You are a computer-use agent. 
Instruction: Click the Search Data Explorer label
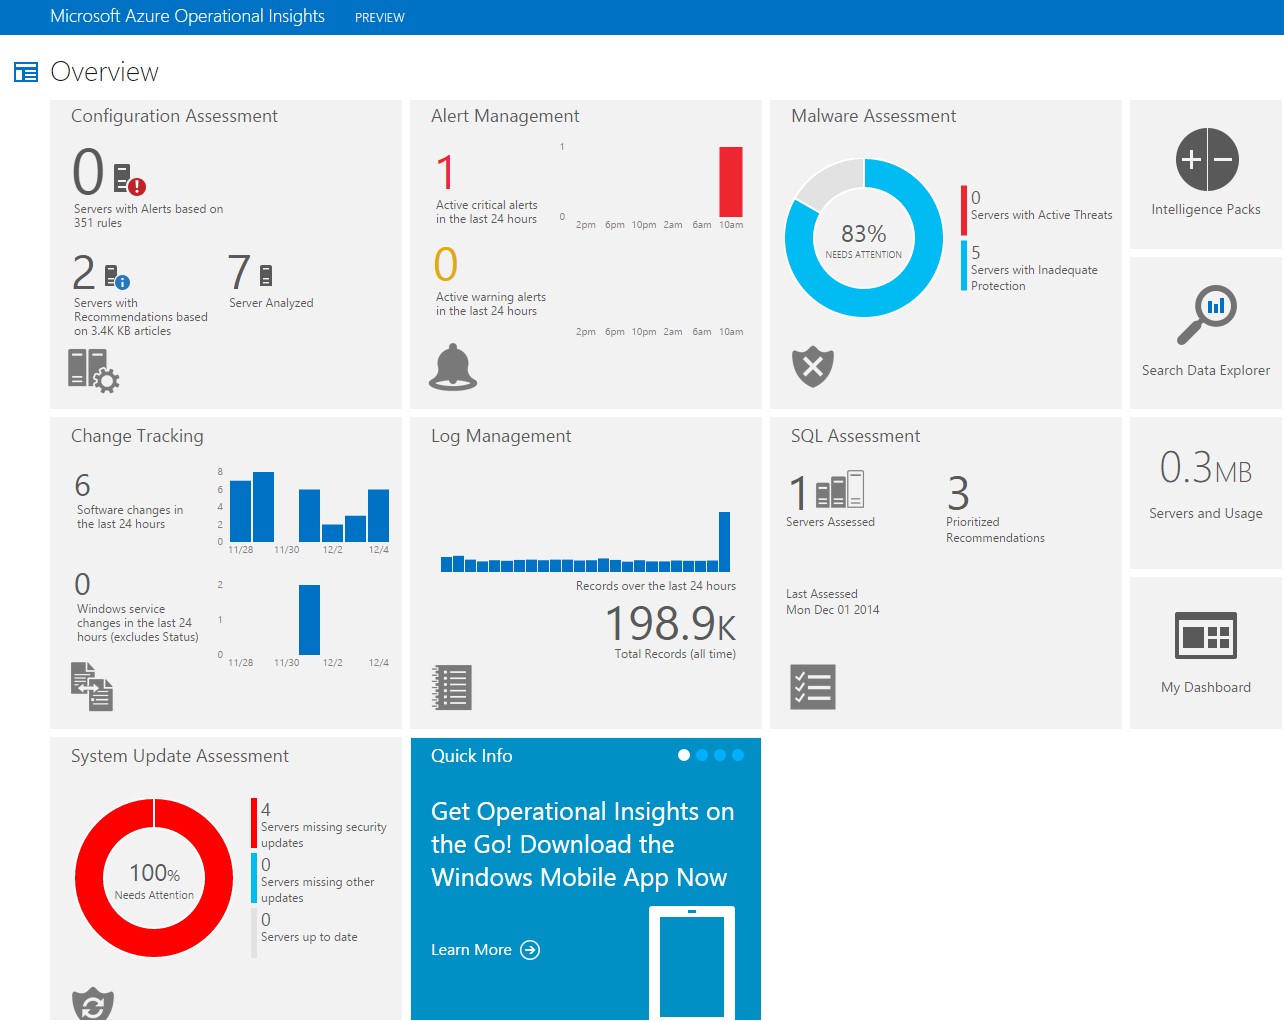1206,370
